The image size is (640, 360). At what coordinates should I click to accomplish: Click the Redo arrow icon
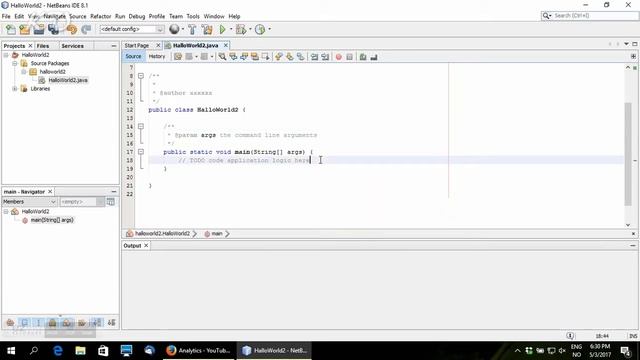pyautogui.click(x=86, y=29)
